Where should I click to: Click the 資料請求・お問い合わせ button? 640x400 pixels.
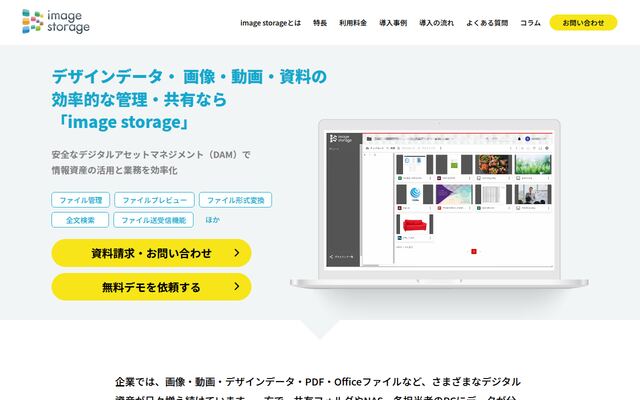pyautogui.click(x=151, y=253)
